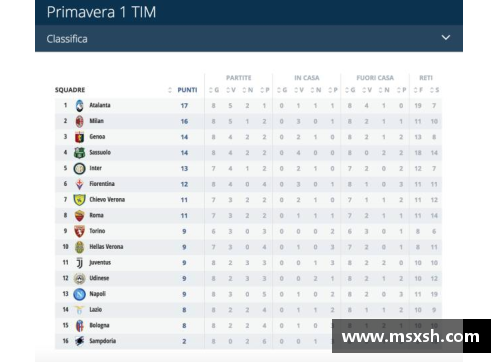The height and width of the screenshot is (362, 500).
Task: Collapse the Classifica section chevron
Action: tap(446, 38)
